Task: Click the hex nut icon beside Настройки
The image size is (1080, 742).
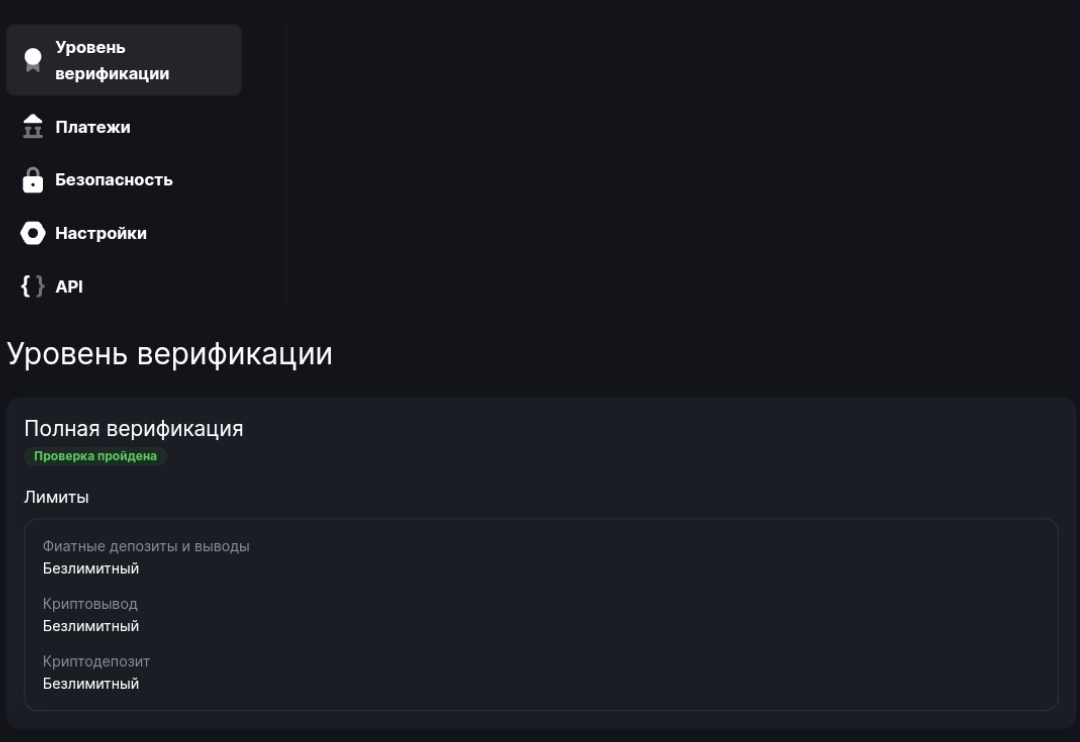Action: pos(33,233)
